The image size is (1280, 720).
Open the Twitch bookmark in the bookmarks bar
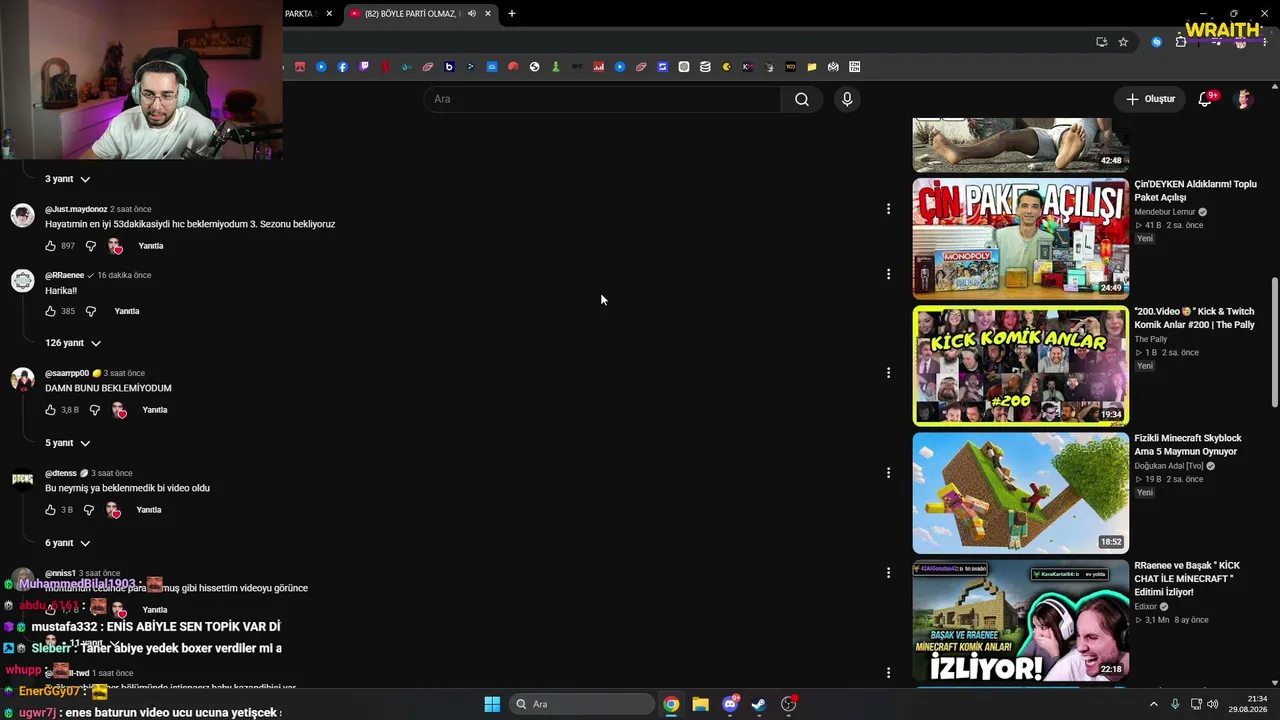point(364,67)
